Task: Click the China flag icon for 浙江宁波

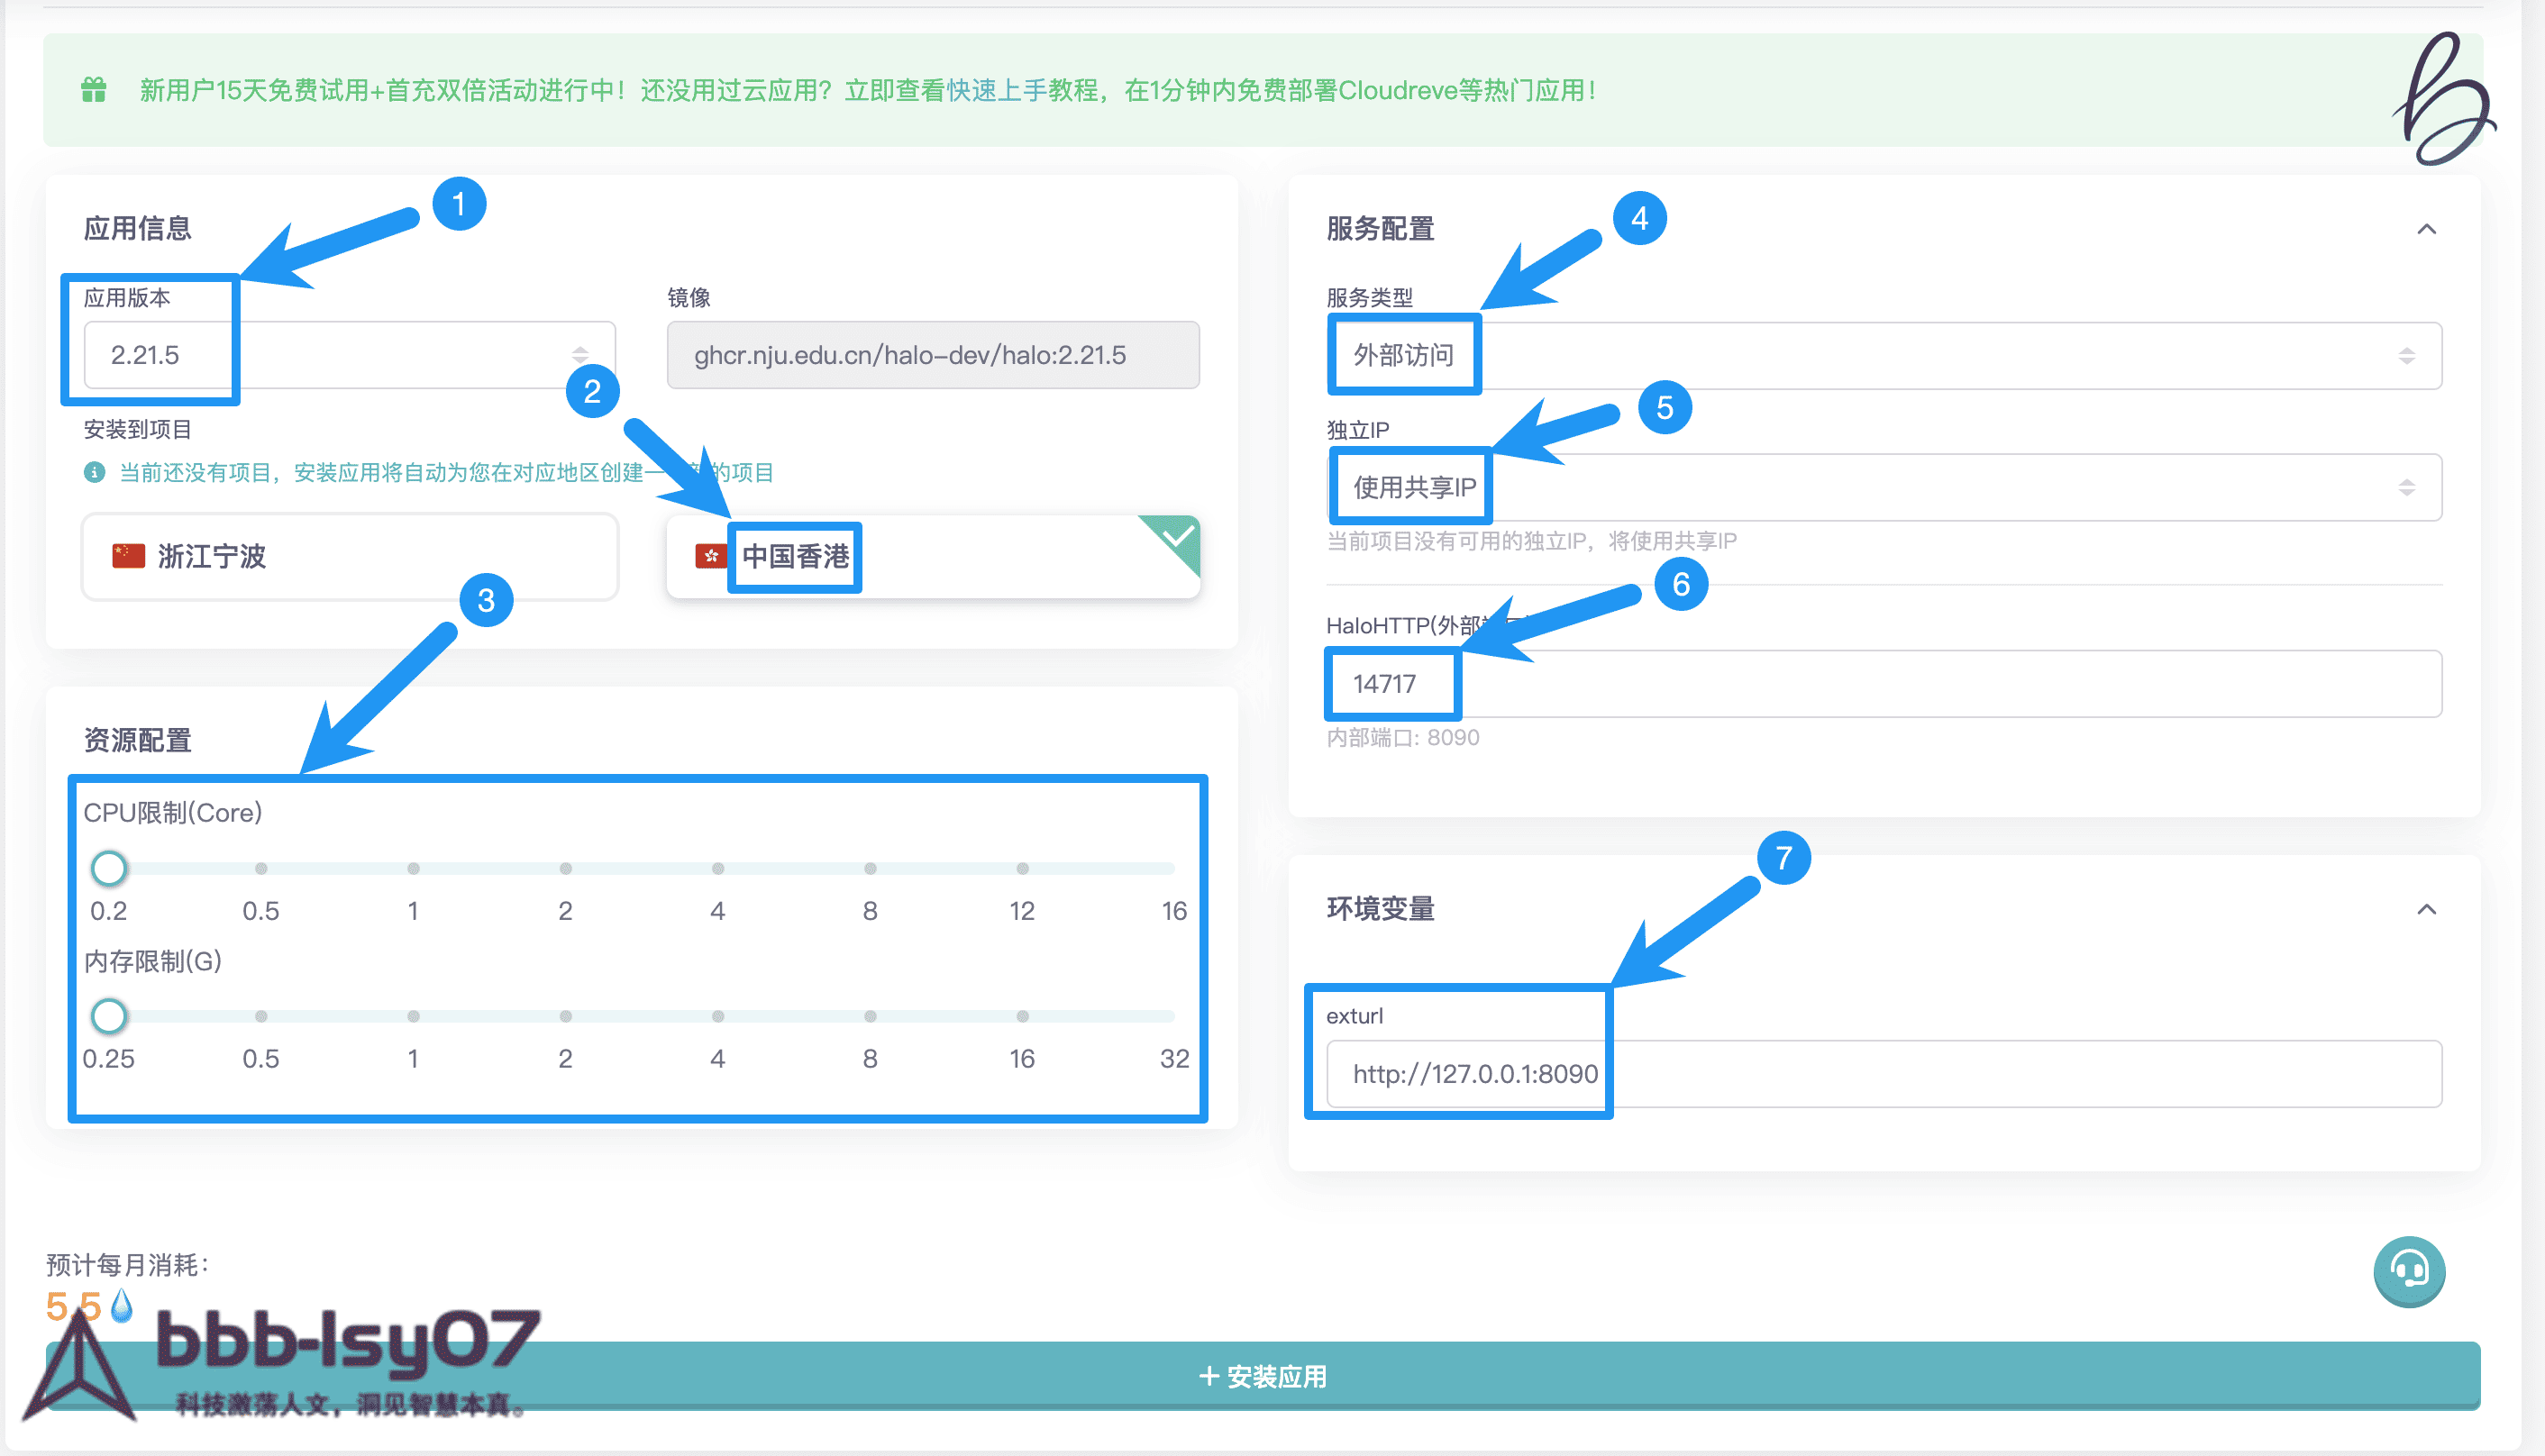Action: pos(128,556)
